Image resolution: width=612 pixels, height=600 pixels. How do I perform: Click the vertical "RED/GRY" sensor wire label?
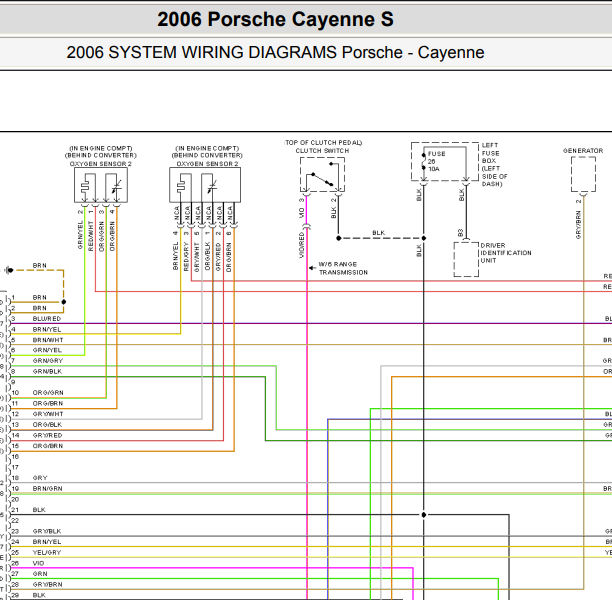(186, 256)
